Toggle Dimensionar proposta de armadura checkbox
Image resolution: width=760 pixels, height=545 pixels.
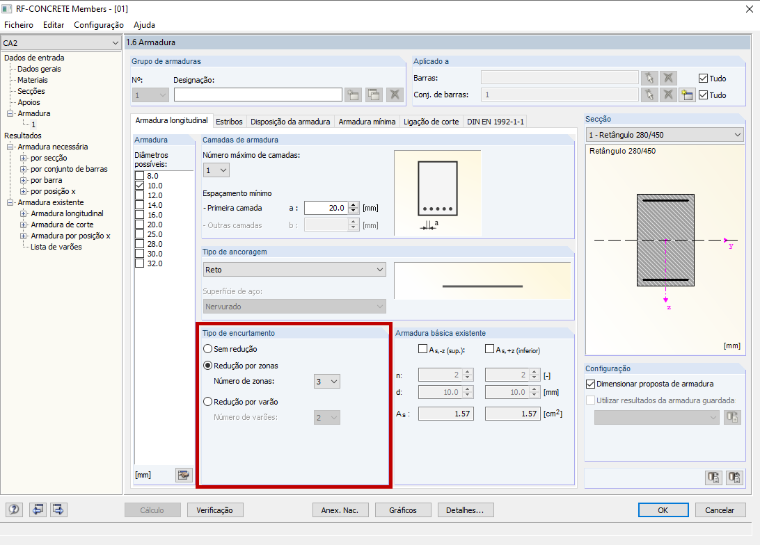click(590, 384)
